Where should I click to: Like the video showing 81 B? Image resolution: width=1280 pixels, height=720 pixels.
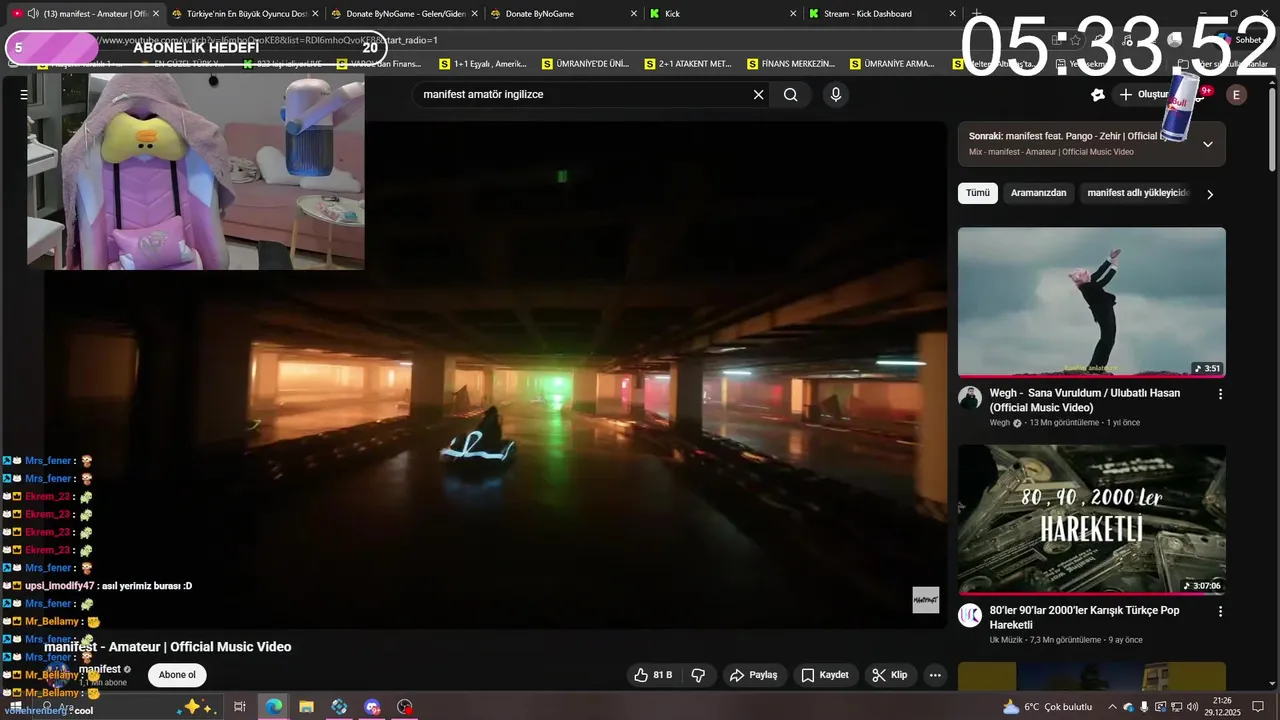point(652,675)
